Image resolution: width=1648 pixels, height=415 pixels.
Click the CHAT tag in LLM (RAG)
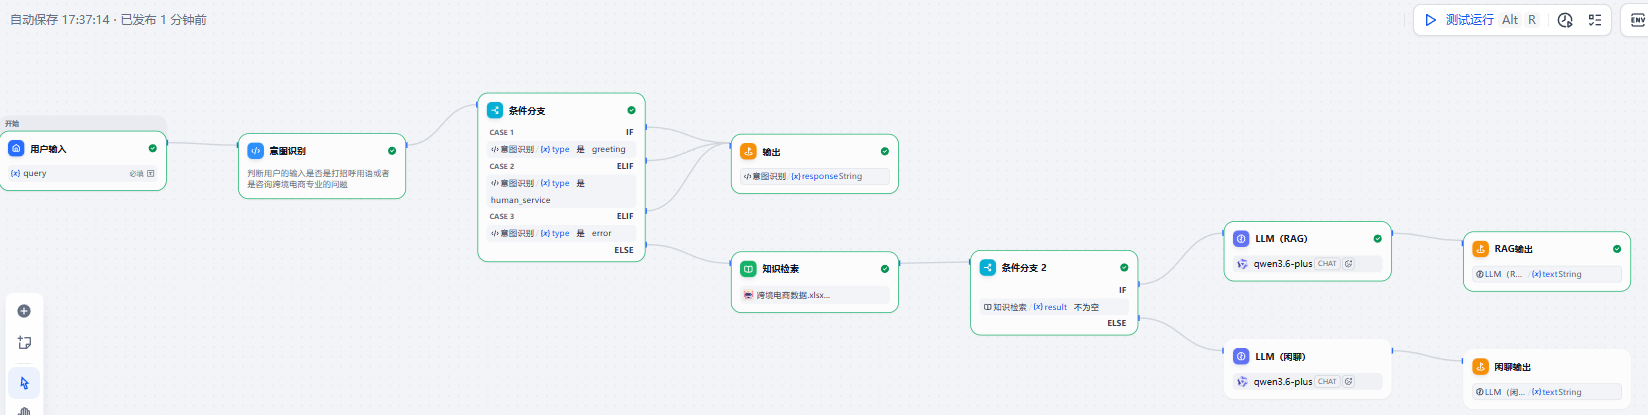[1327, 264]
